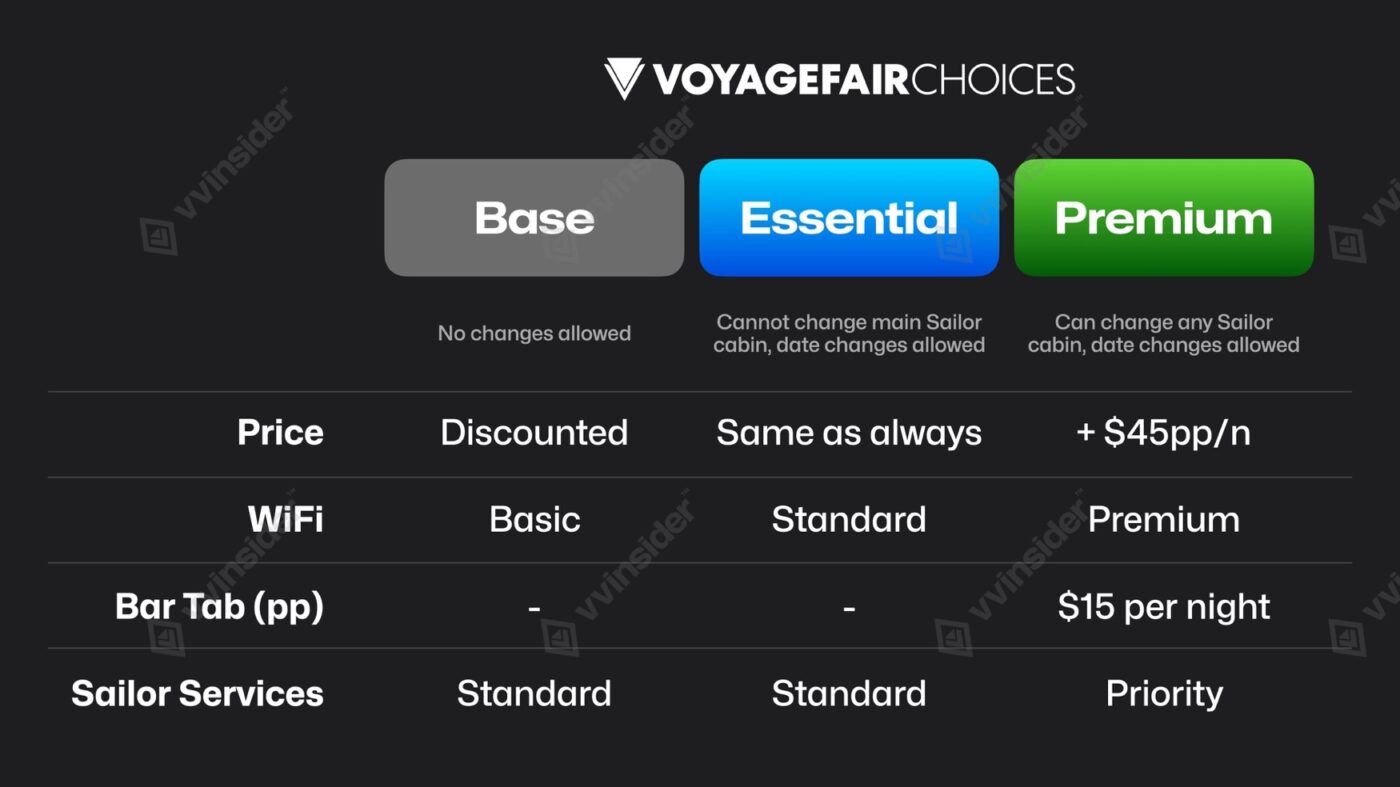Image resolution: width=1400 pixels, height=787 pixels.
Task: Click the Basic WiFi value
Action: coord(534,520)
